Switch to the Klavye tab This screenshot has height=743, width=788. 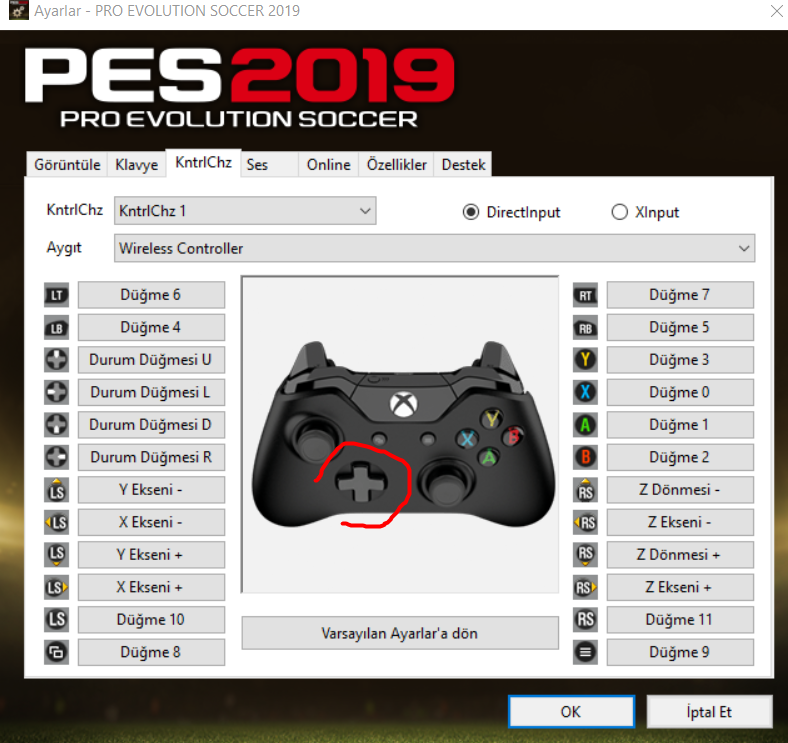pyautogui.click(x=136, y=165)
